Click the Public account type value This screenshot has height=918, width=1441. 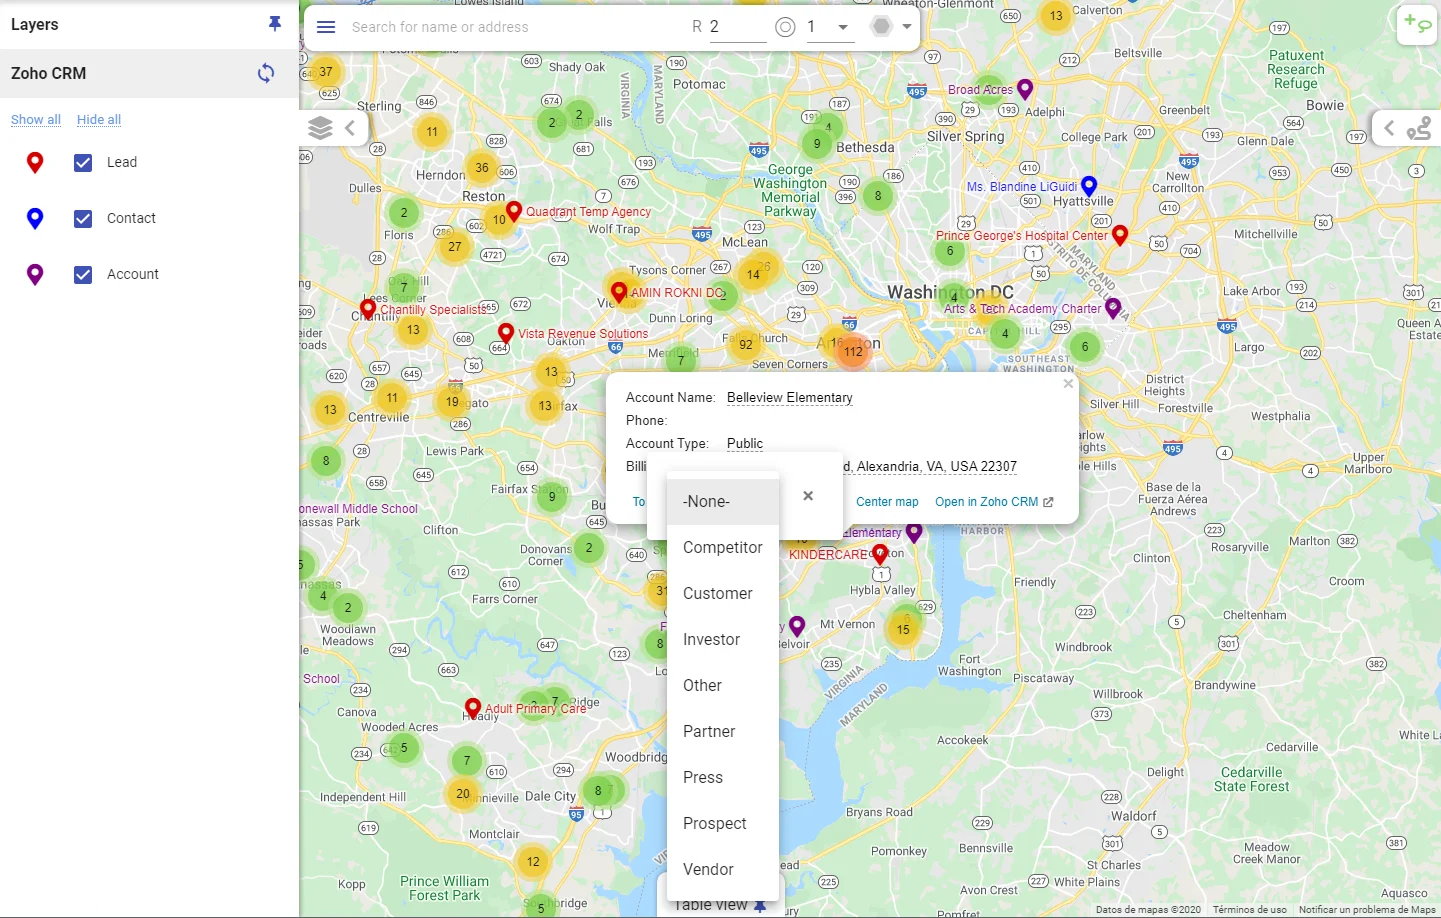click(x=745, y=444)
